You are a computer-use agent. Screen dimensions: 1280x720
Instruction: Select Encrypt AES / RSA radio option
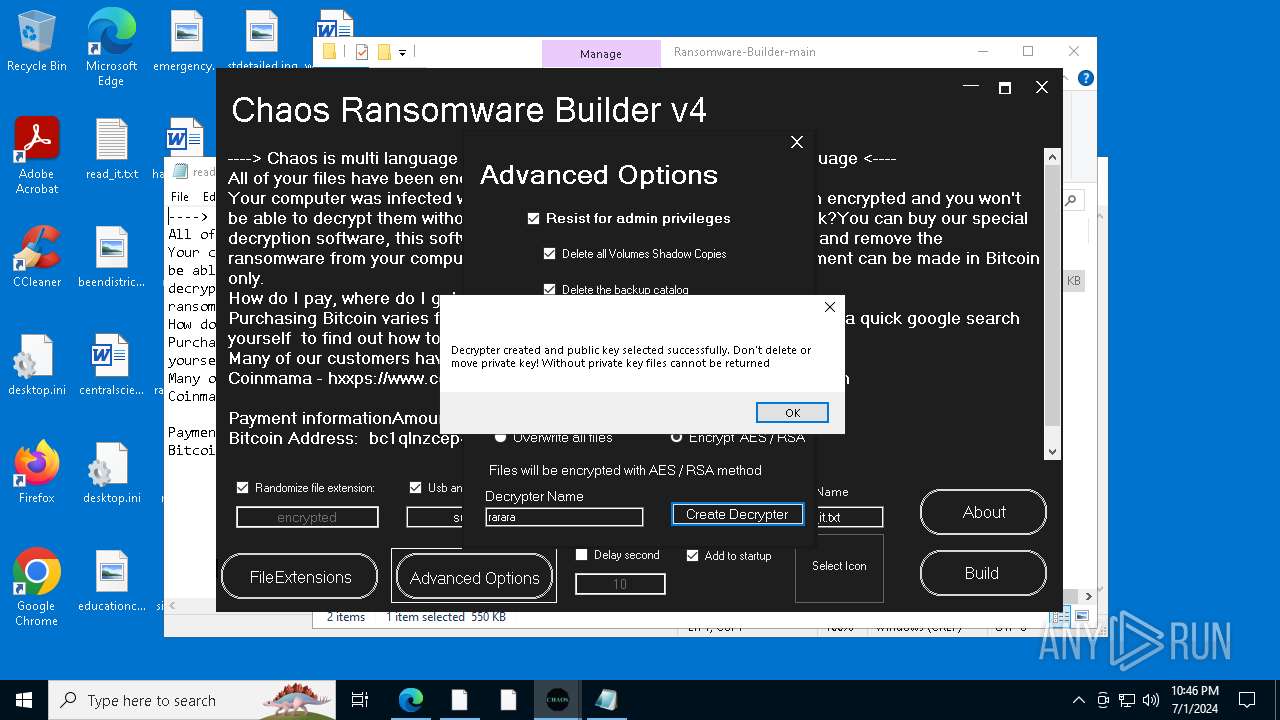[x=677, y=438]
